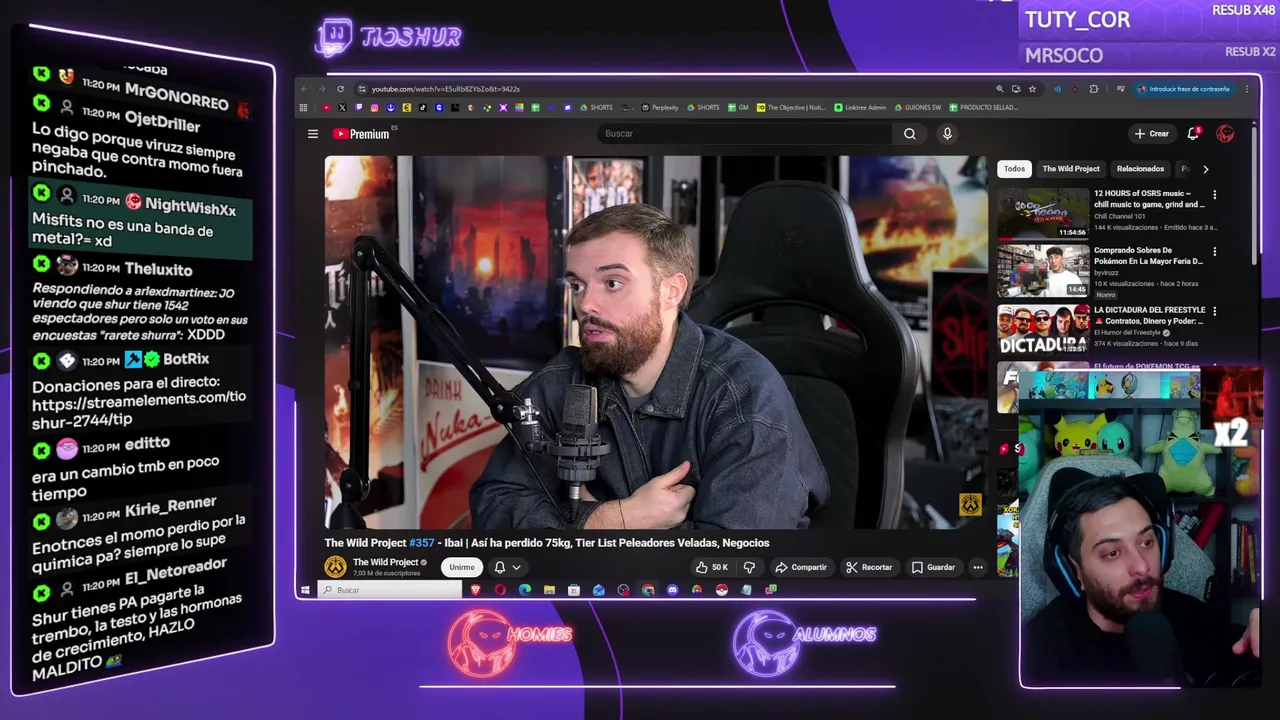The width and height of the screenshot is (1280, 720).
Task: Open the channel notification bell dropdown
Action: [x=507, y=568]
